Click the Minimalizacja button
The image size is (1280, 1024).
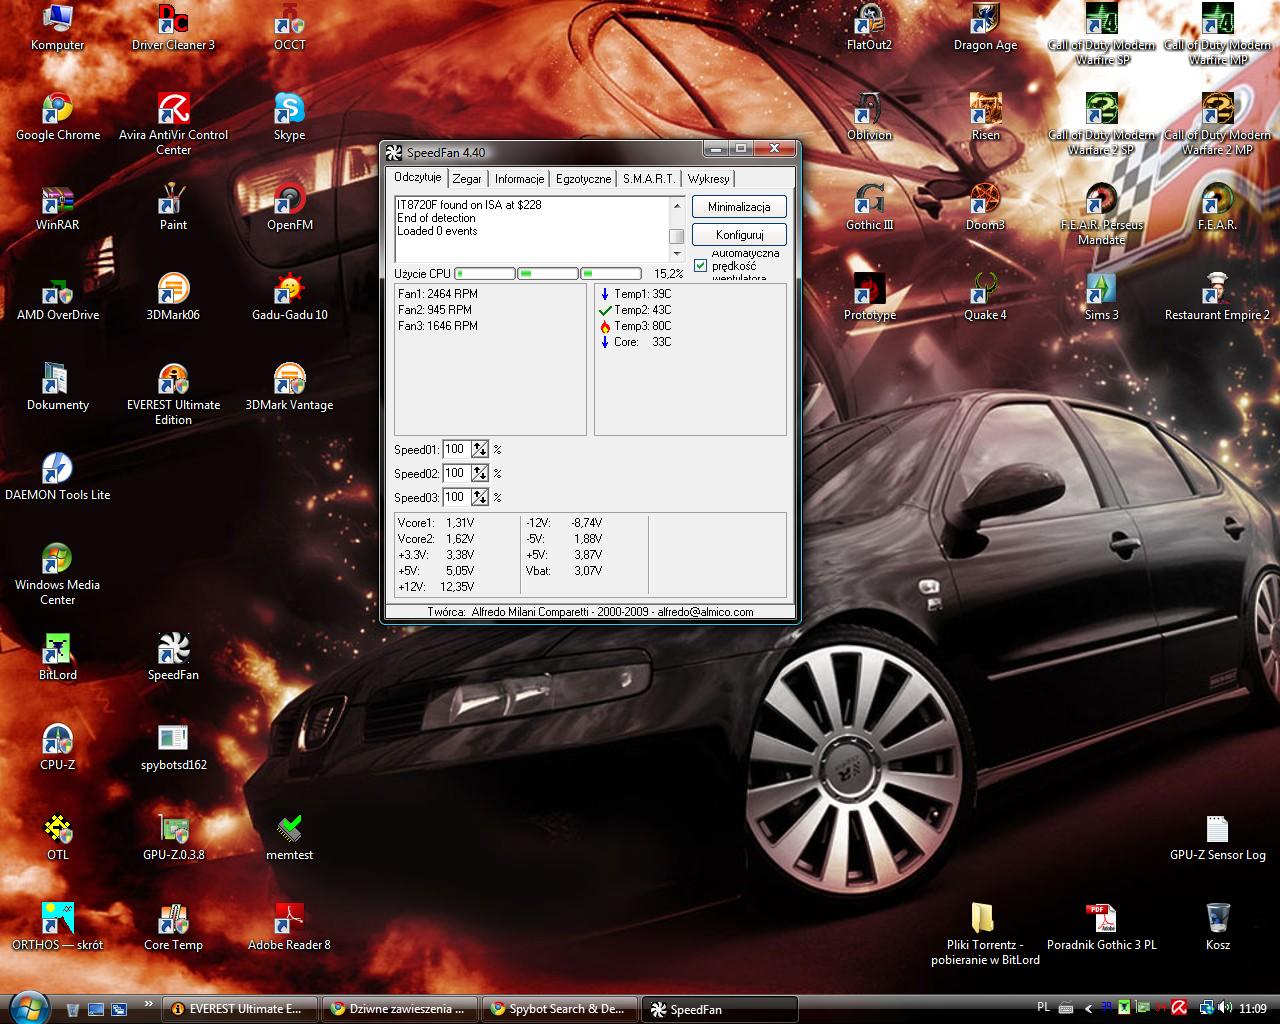[x=739, y=207]
